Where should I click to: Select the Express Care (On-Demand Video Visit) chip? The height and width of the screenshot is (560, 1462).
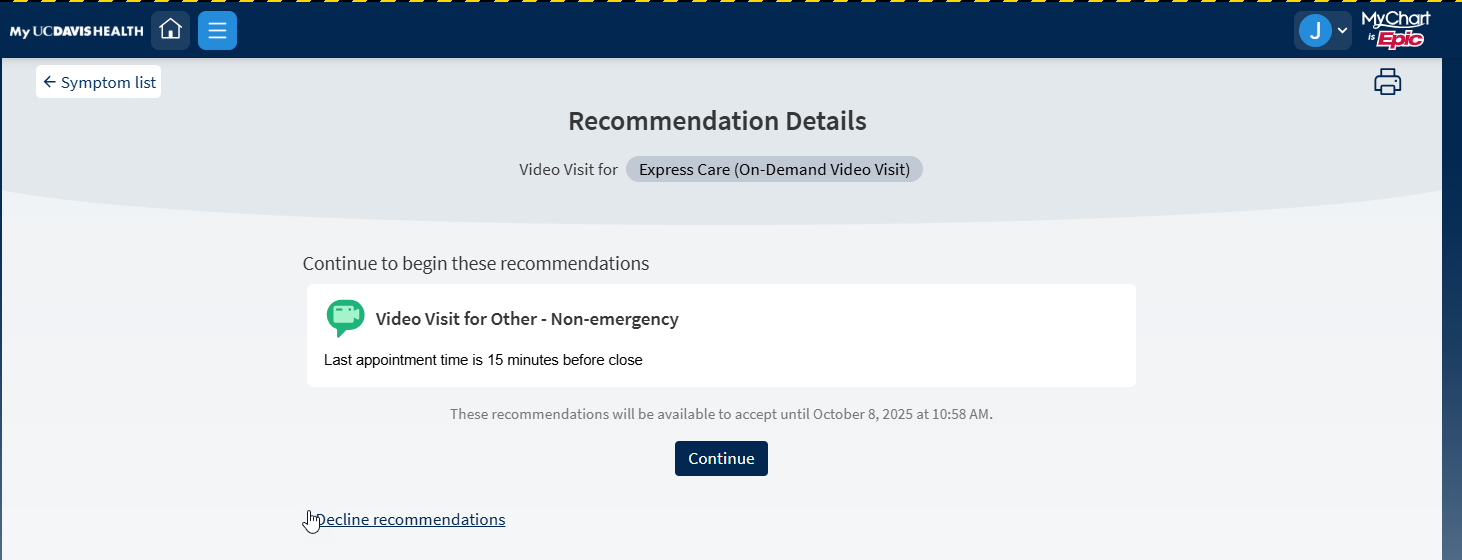point(774,170)
